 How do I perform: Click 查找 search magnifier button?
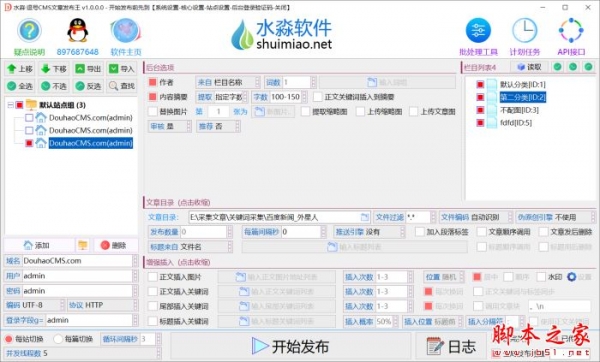click(121, 86)
